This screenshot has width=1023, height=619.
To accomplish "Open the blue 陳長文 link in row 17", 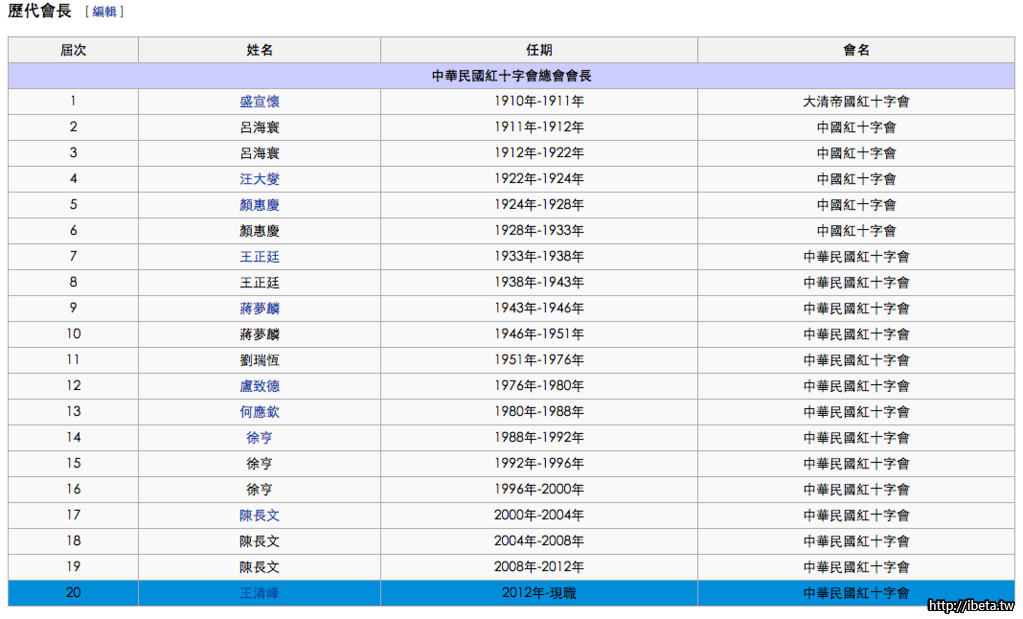I will (x=259, y=515).
